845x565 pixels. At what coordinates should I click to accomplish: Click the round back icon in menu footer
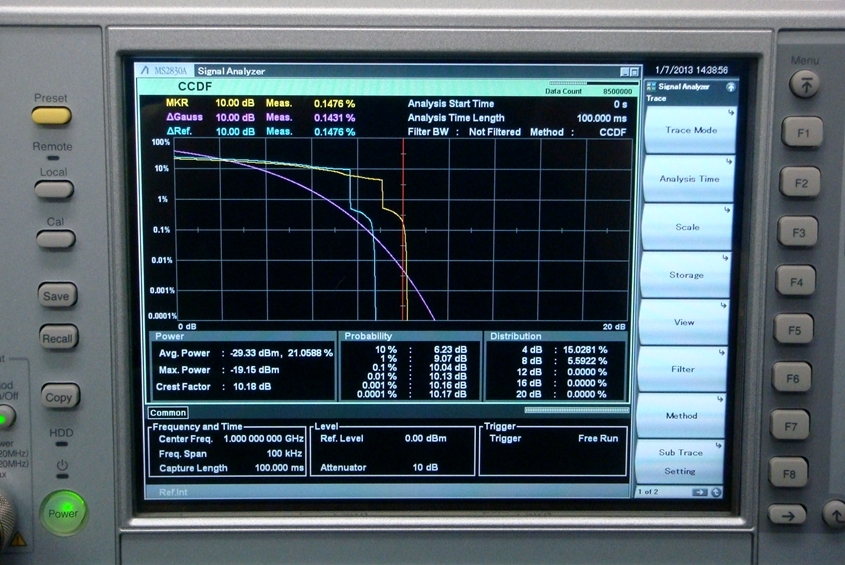click(717, 491)
